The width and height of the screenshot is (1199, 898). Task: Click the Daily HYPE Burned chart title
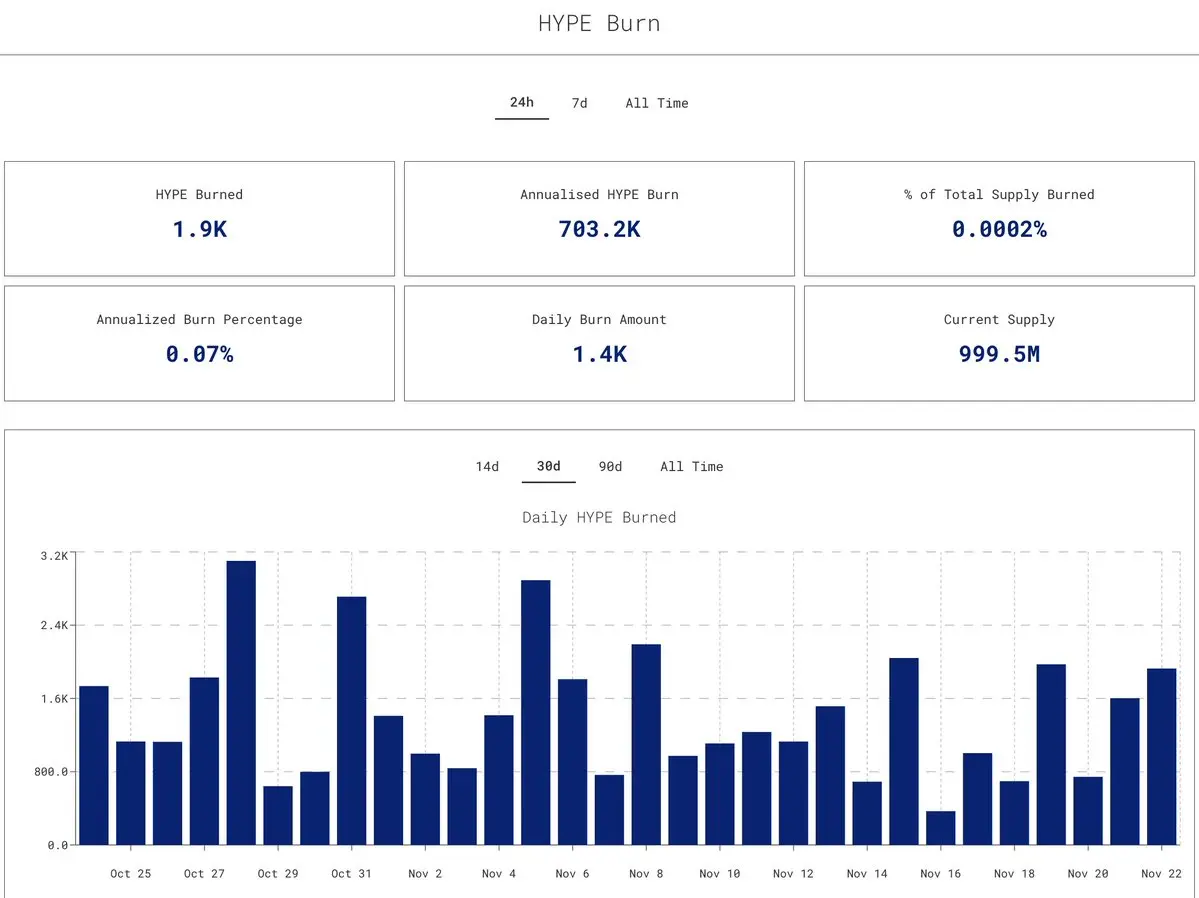click(600, 518)
